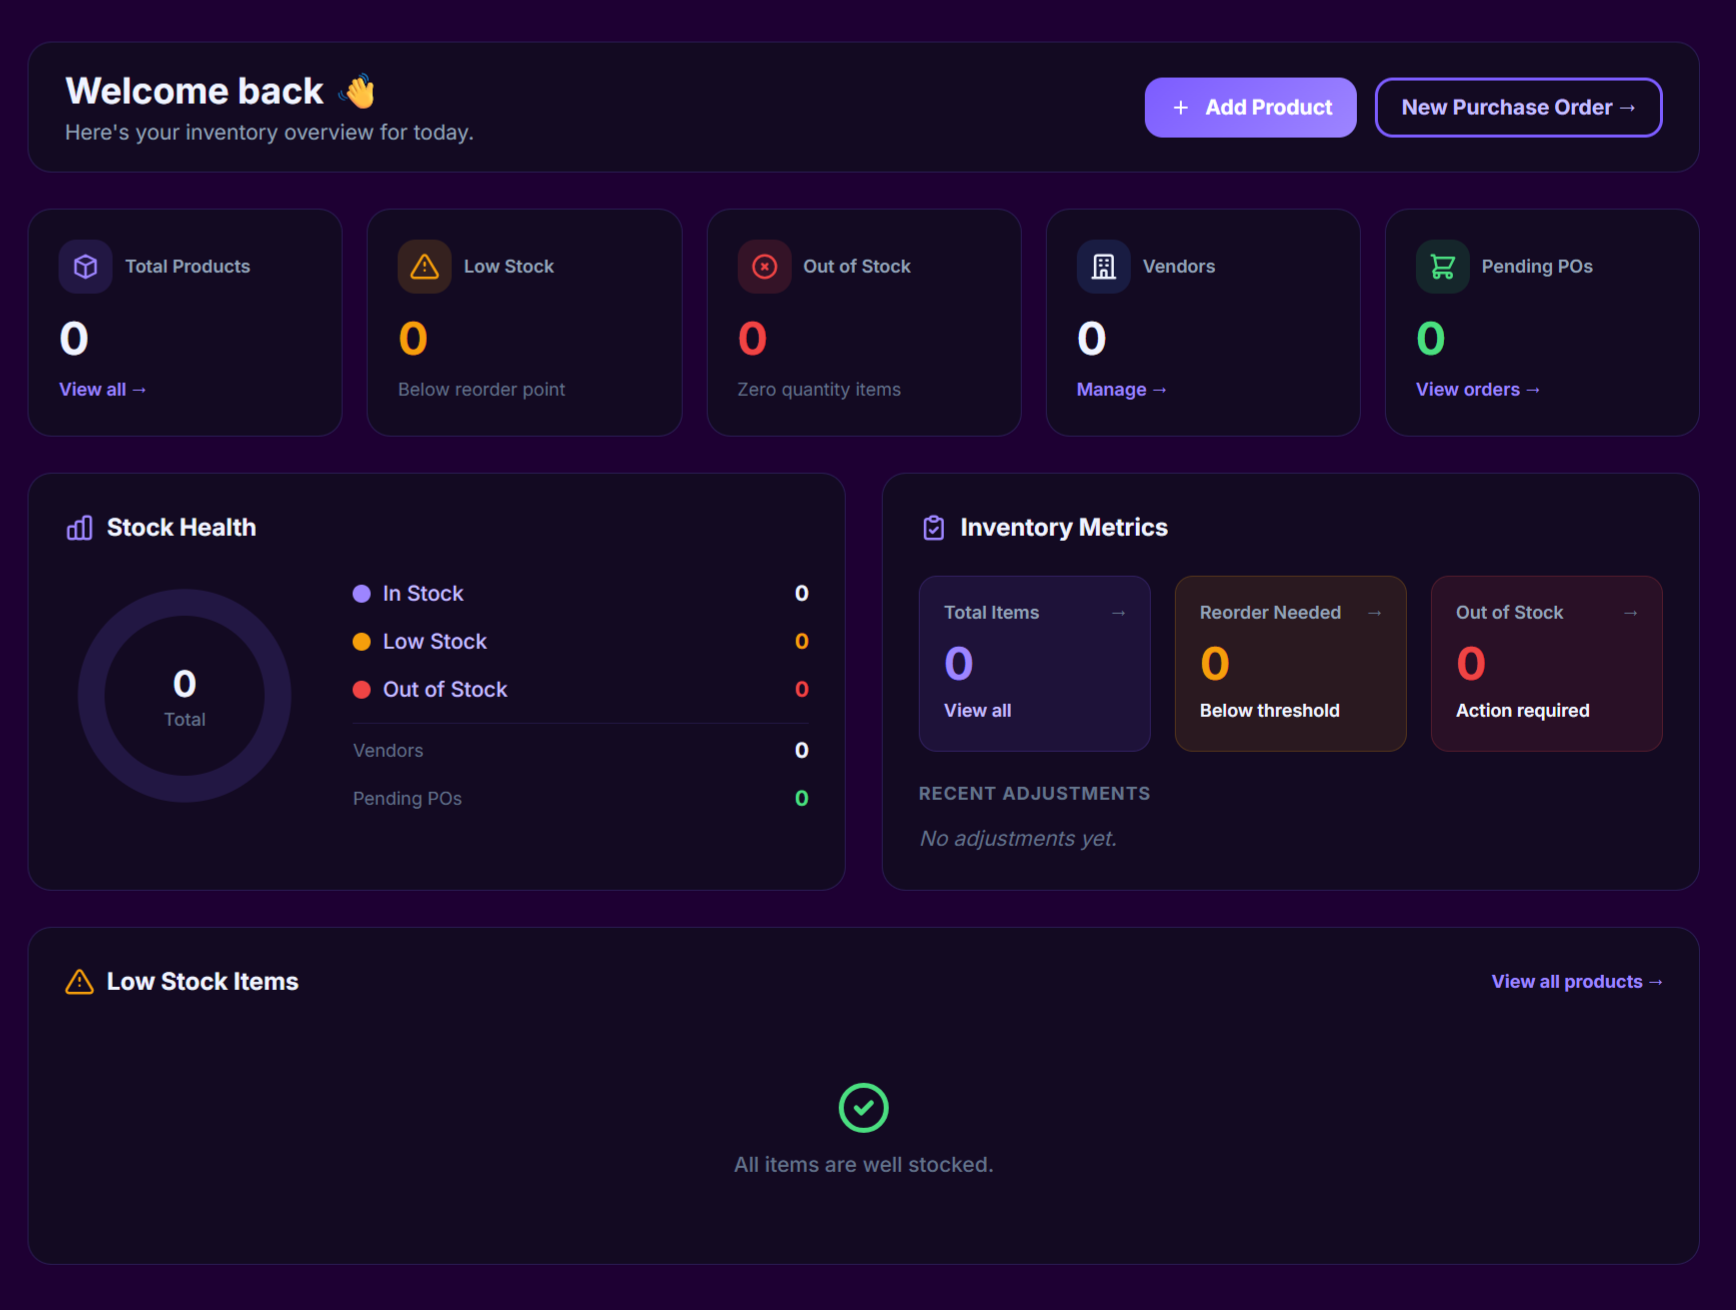Open the Manage vendors link
Screen dimensions: 1736x1310
pyautogui.click(x=1120, y=390)
